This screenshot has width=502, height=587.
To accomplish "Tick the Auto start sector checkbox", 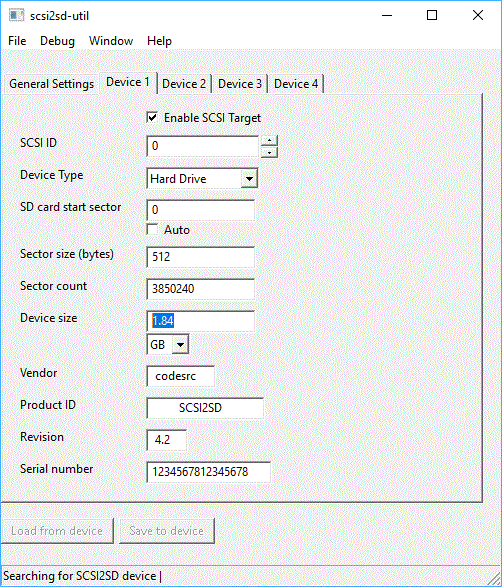I will click(152, 229).
